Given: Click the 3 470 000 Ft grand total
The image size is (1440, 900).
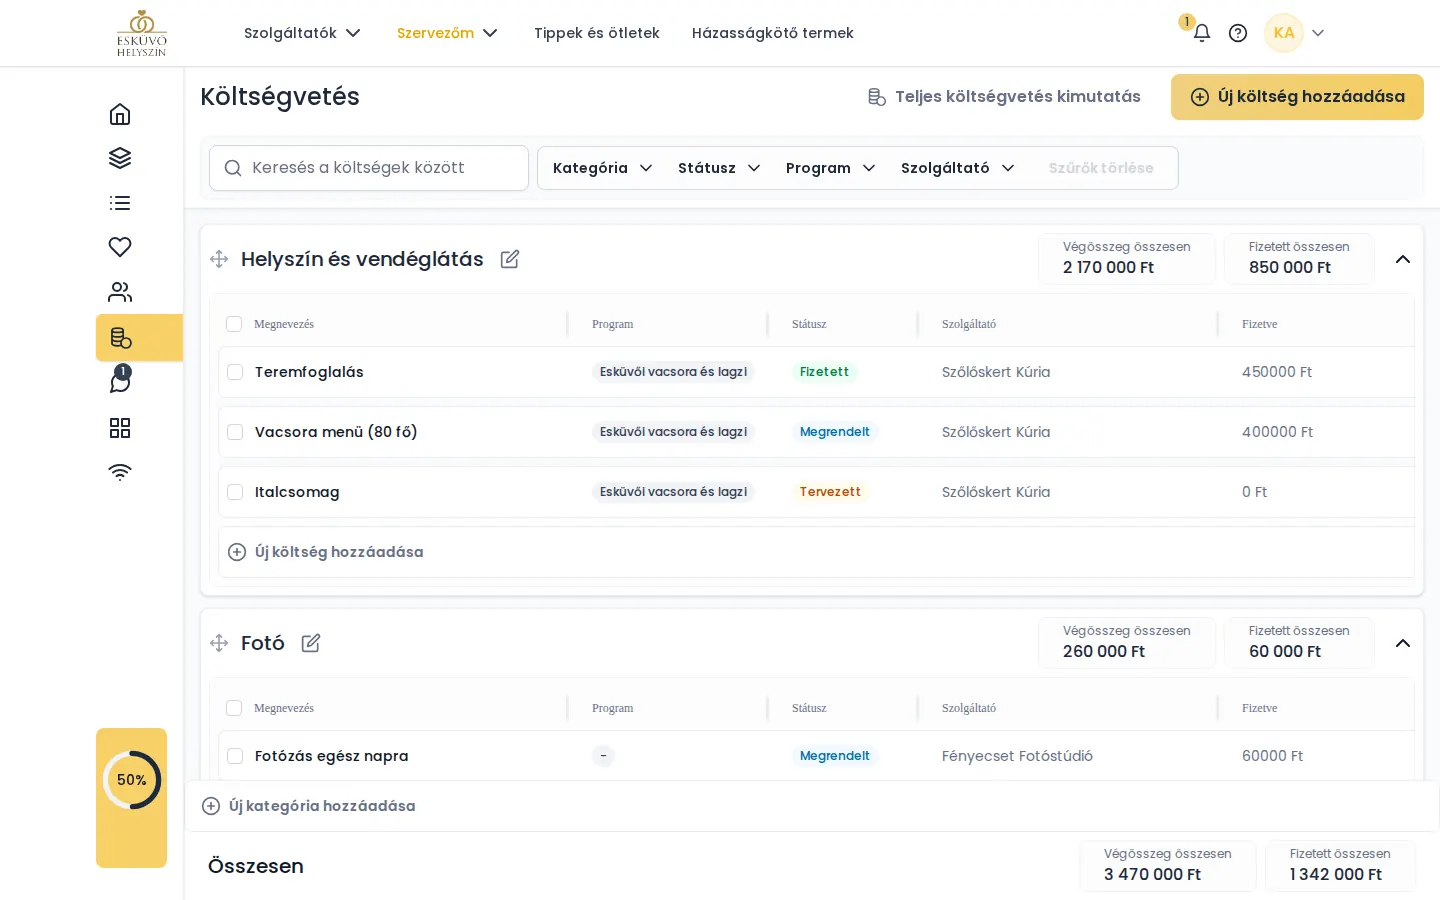Looking at the screenshot, I should click(1168, 866).
